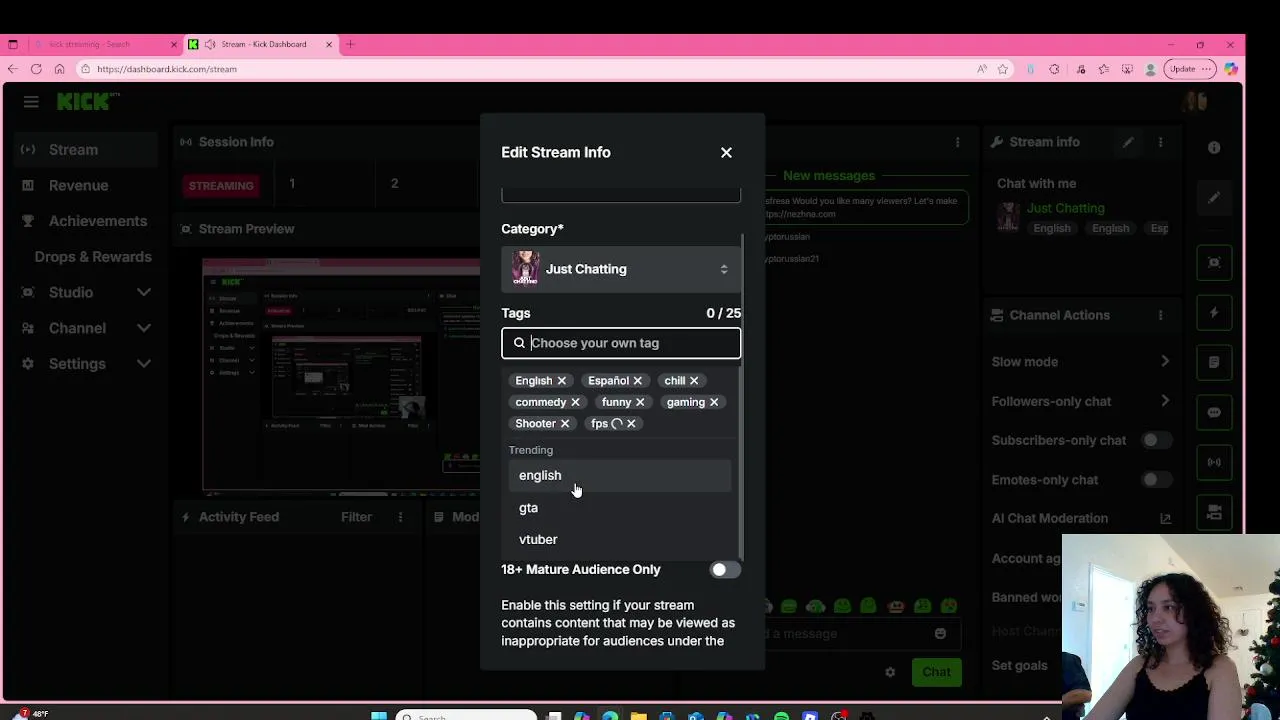Toggle 18+ Mature Audience Only switch
Screen dimensions: 1280x720
point(725,570)
